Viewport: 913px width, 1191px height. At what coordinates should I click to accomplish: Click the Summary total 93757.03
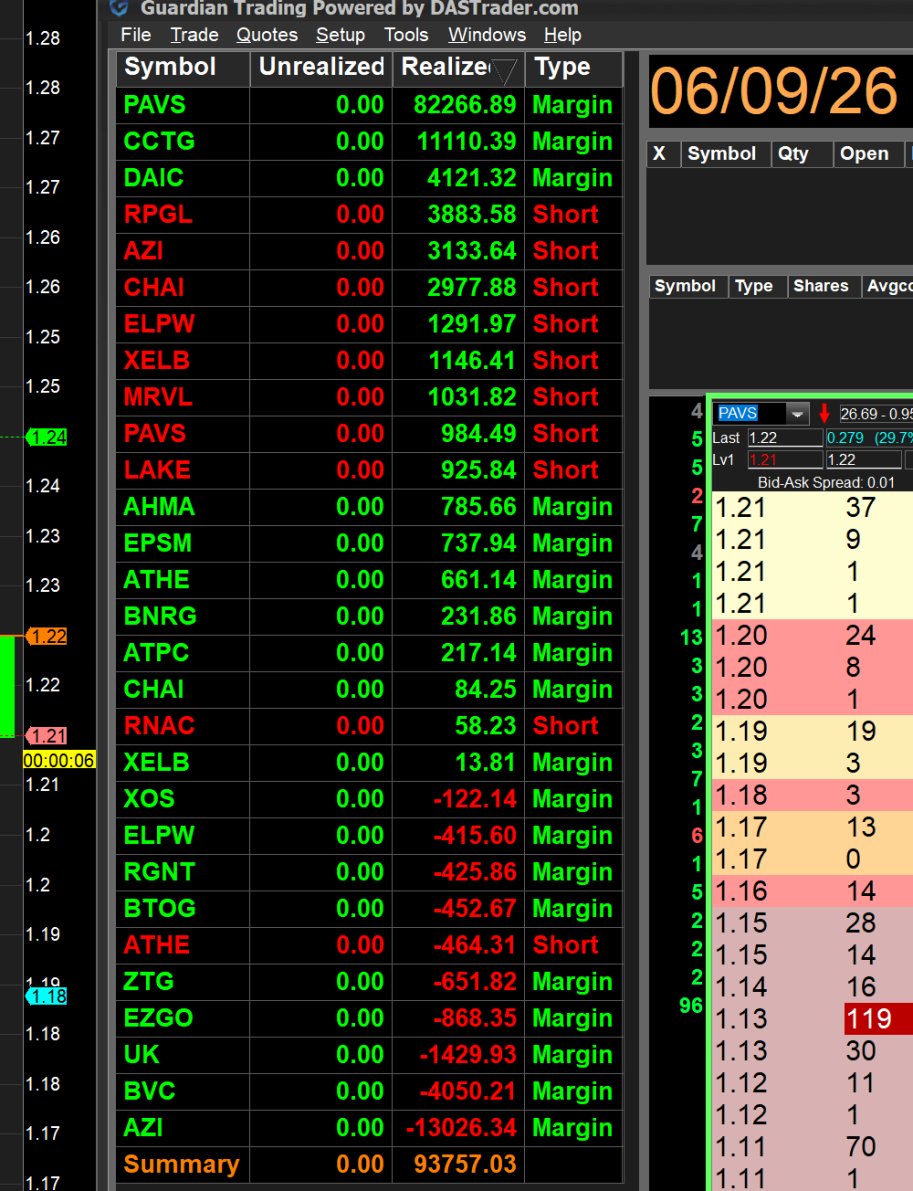[x=465, y=1164]
